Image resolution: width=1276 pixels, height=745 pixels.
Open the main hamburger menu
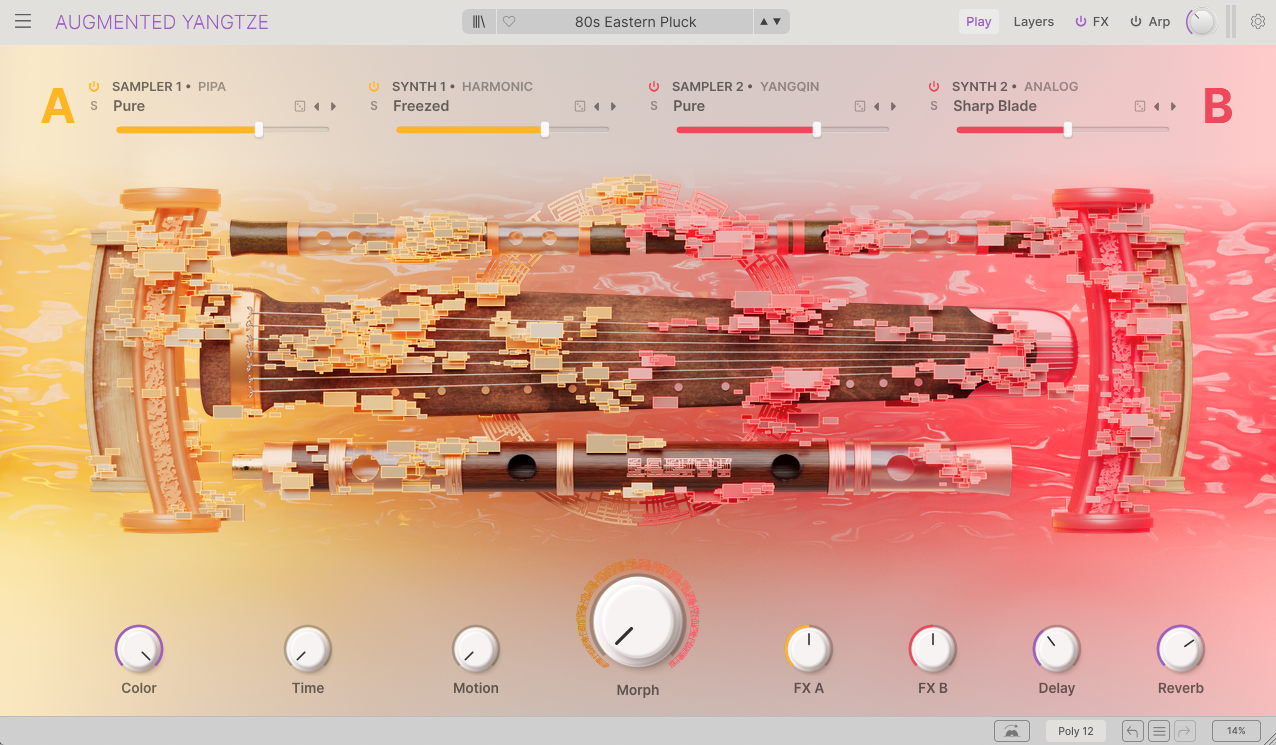pyautogui.click(x=23, y=22)
